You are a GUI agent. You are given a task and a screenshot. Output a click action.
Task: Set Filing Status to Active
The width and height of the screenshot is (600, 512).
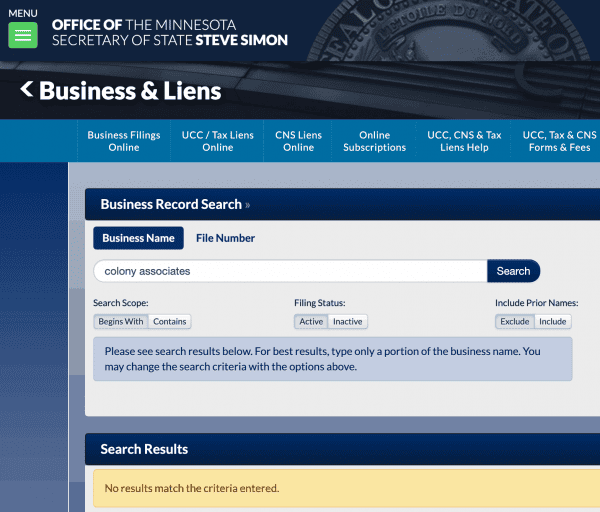(x=311, y=321)
